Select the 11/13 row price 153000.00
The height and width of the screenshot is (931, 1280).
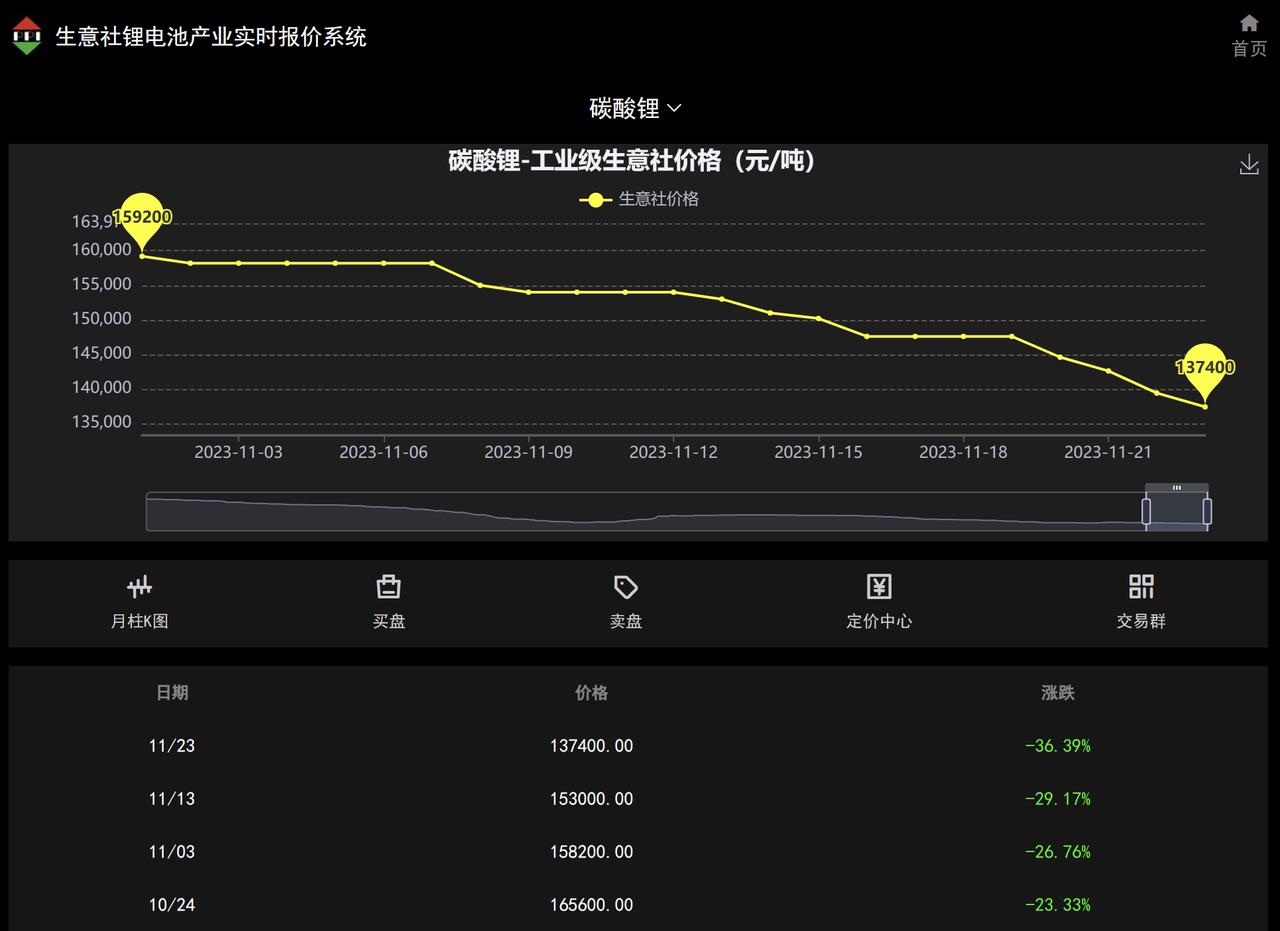(591, 799)
